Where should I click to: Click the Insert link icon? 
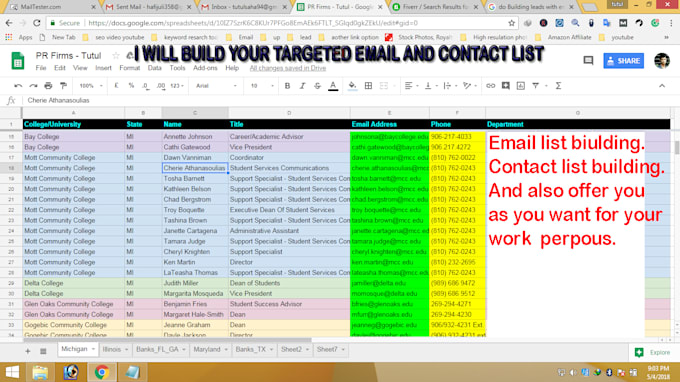point(490,86)
